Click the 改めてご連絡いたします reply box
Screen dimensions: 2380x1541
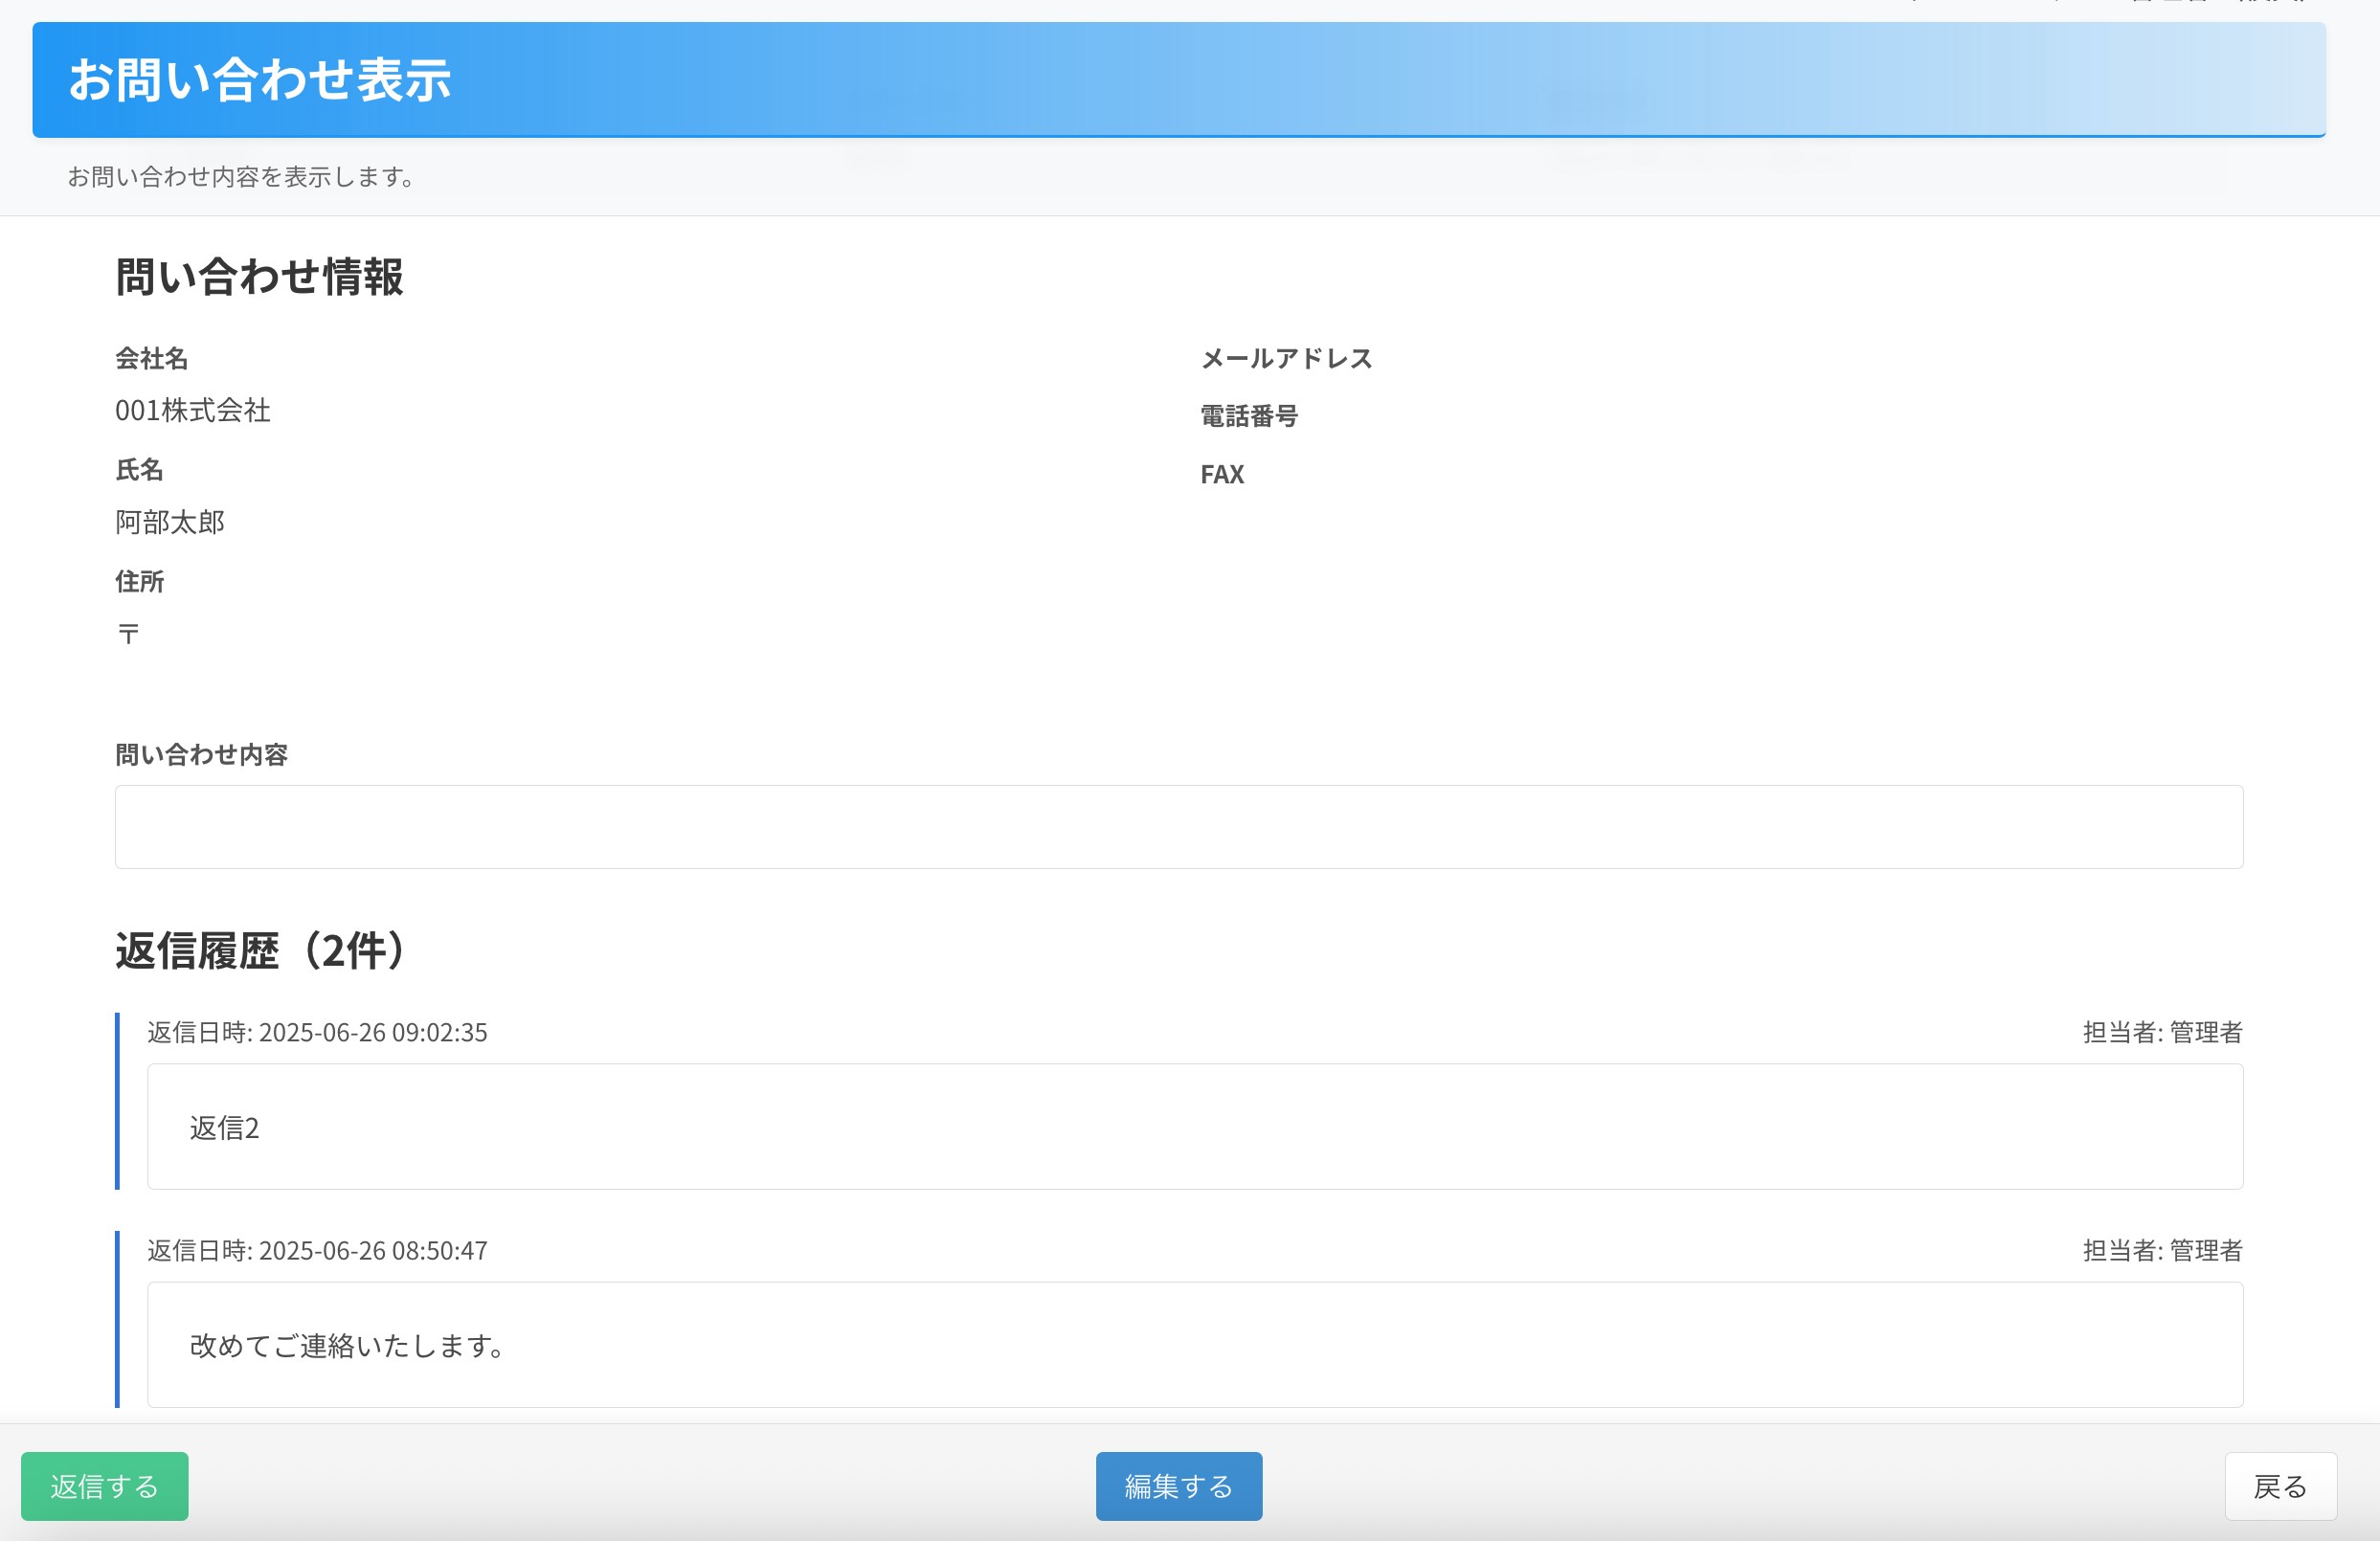1194,1344
